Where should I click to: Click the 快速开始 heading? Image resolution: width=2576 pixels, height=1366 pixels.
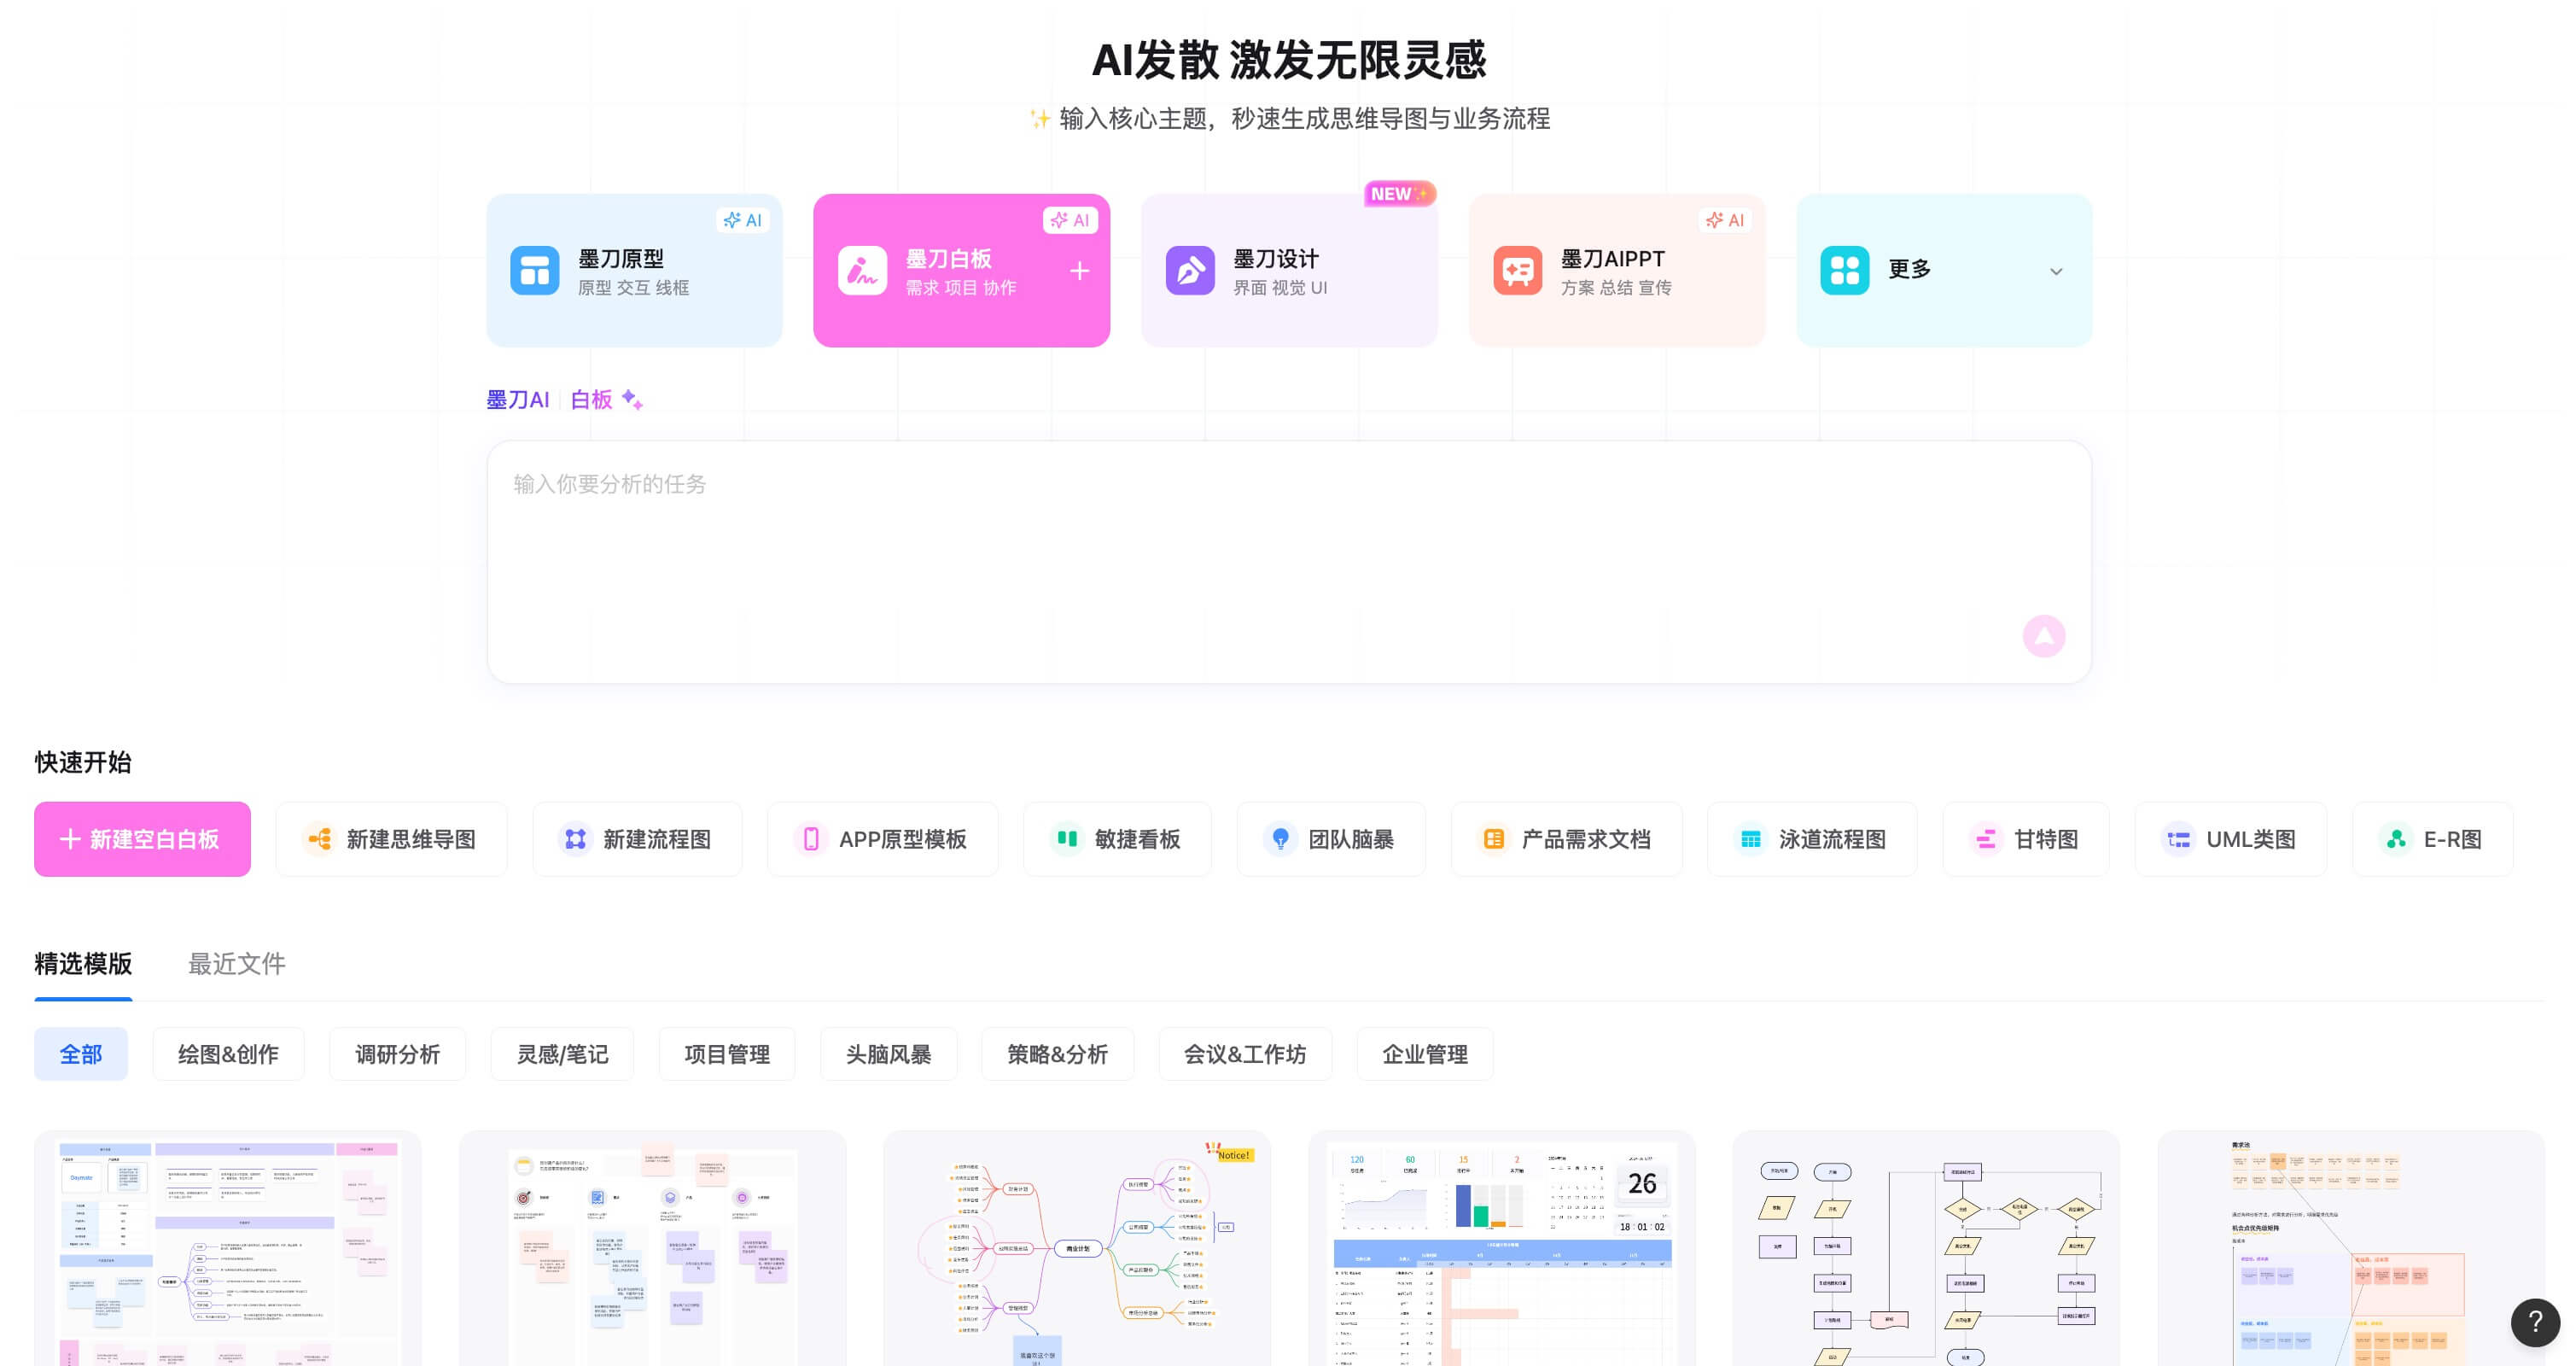(83, 762)
